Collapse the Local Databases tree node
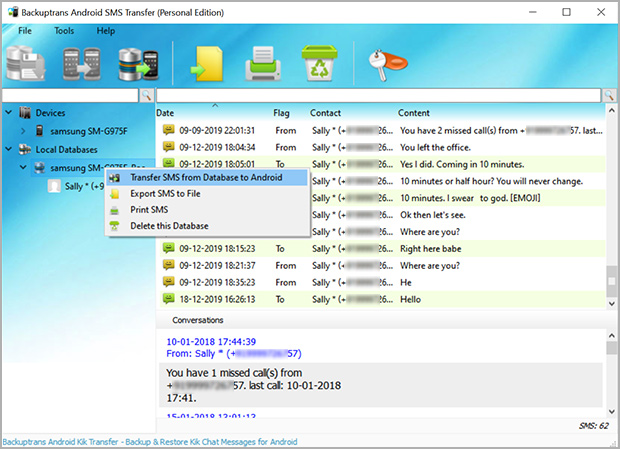This screenshot has height=449, width=620. [8, 149]
